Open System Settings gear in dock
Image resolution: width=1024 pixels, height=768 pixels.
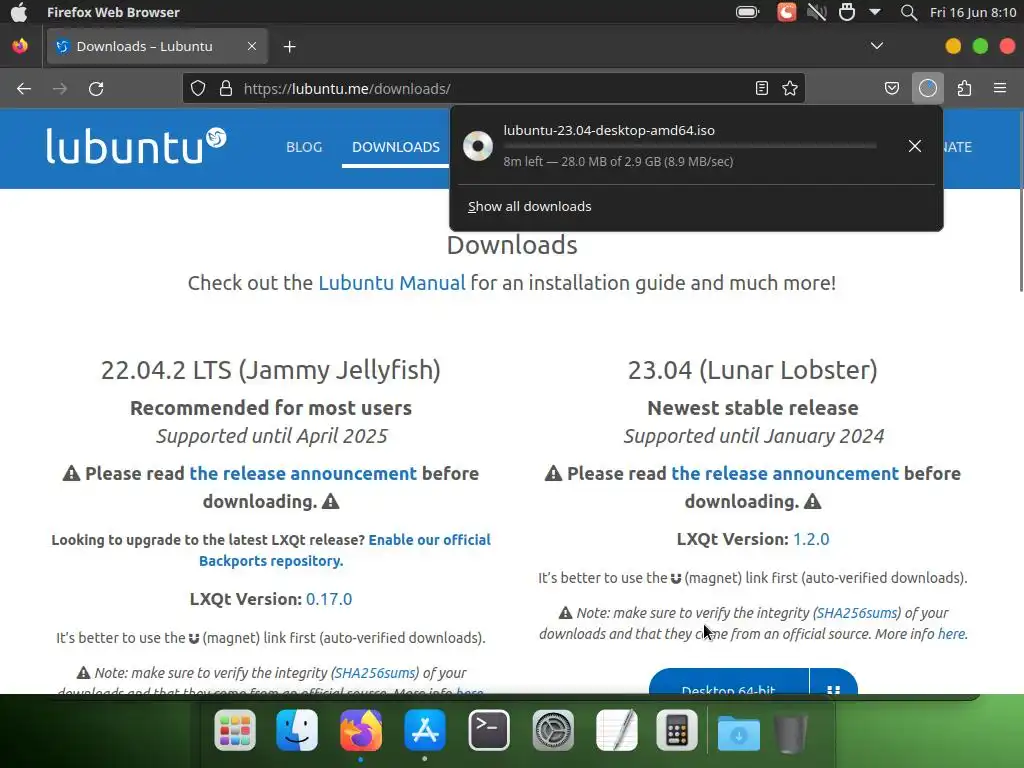point(553,730)
